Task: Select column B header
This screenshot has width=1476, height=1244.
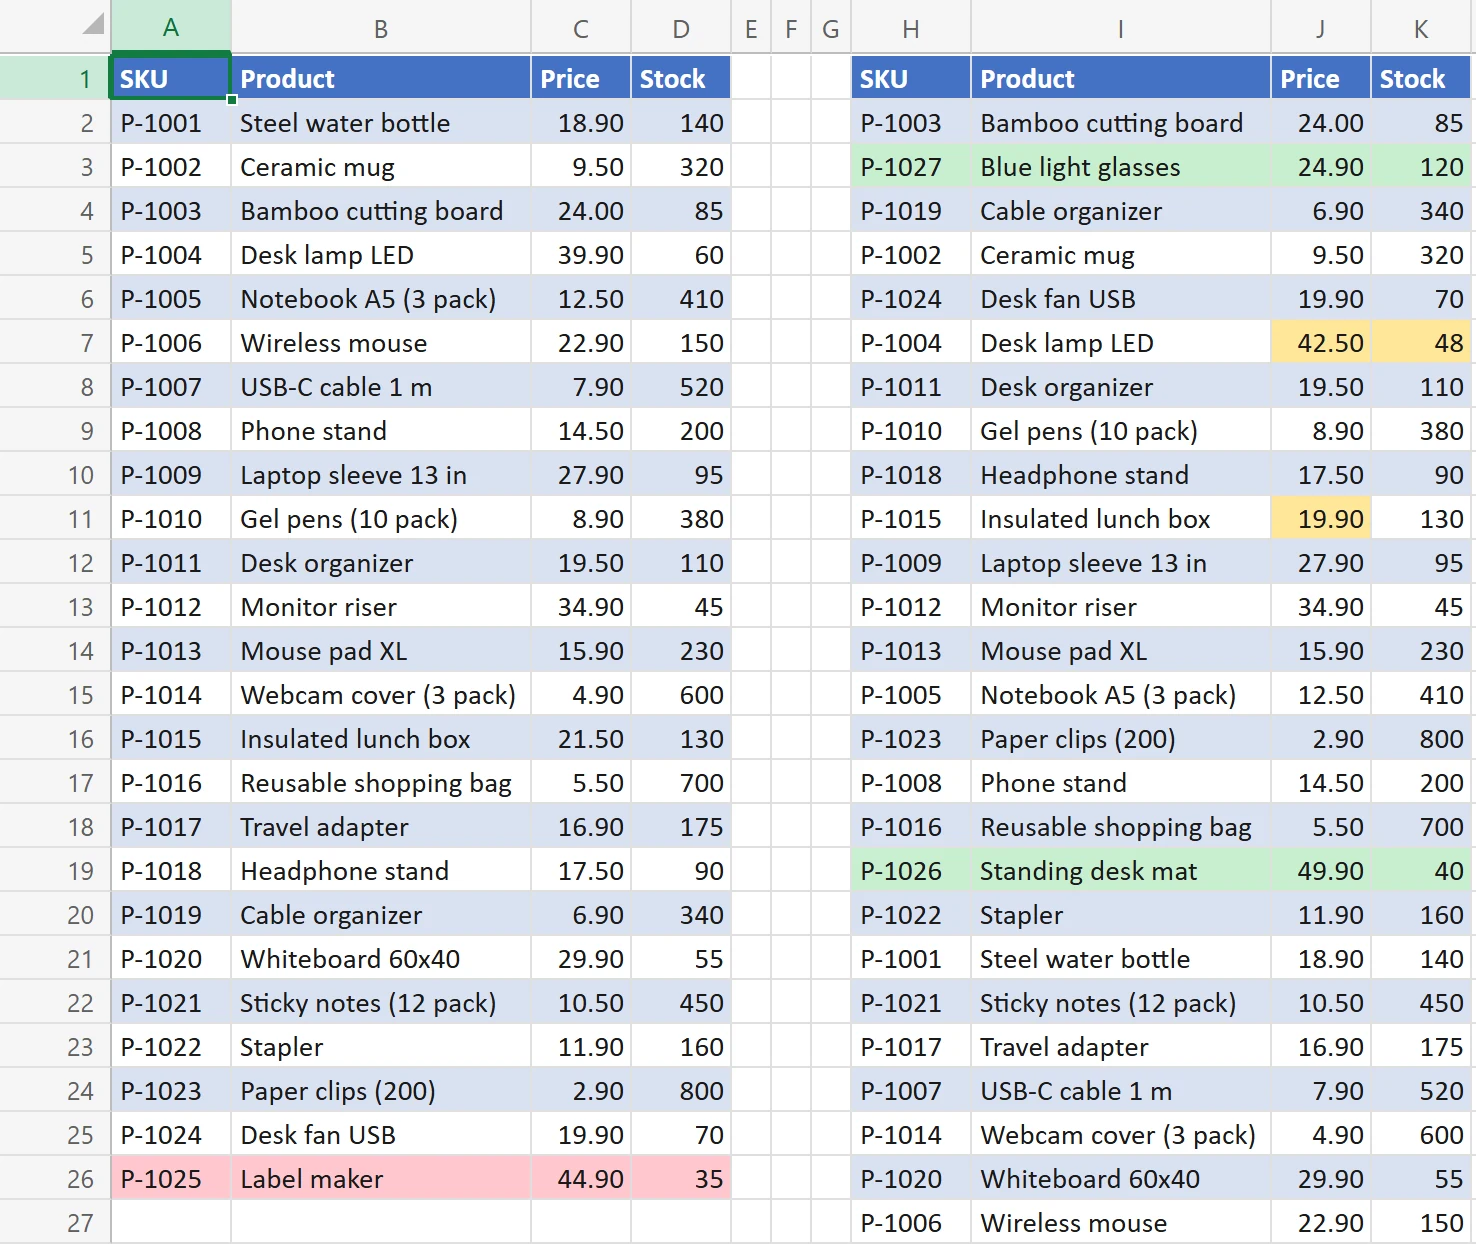Action: click(x=381, y=27)
